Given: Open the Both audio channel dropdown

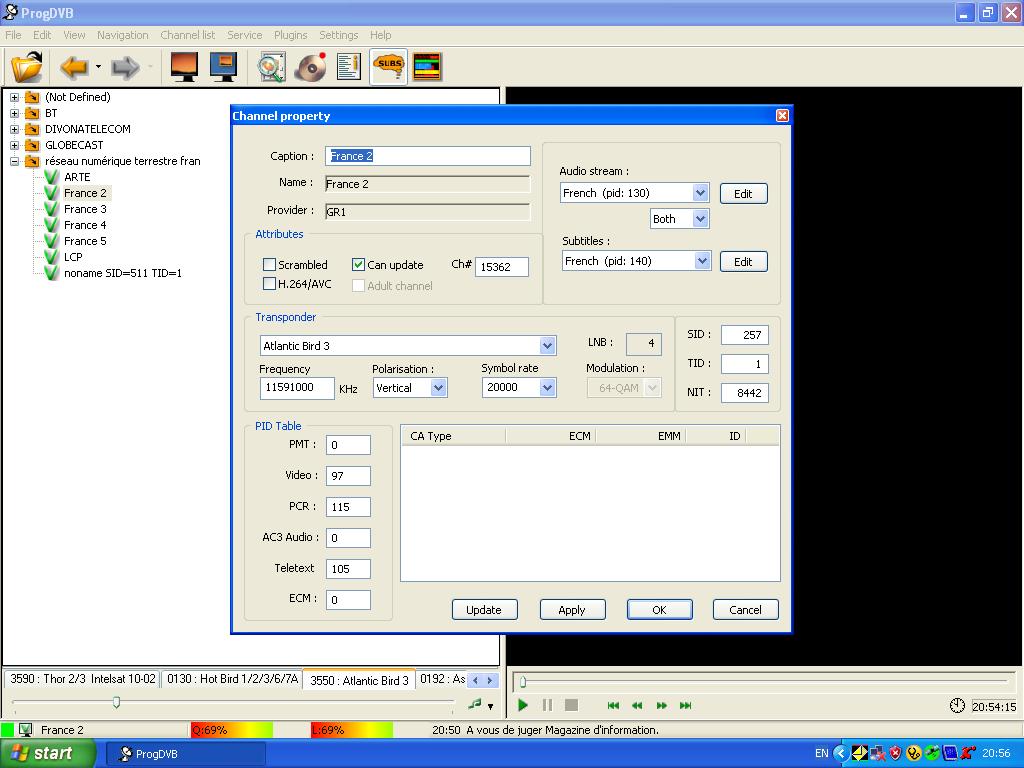Looking at the screenshot, I should [700, 219].
